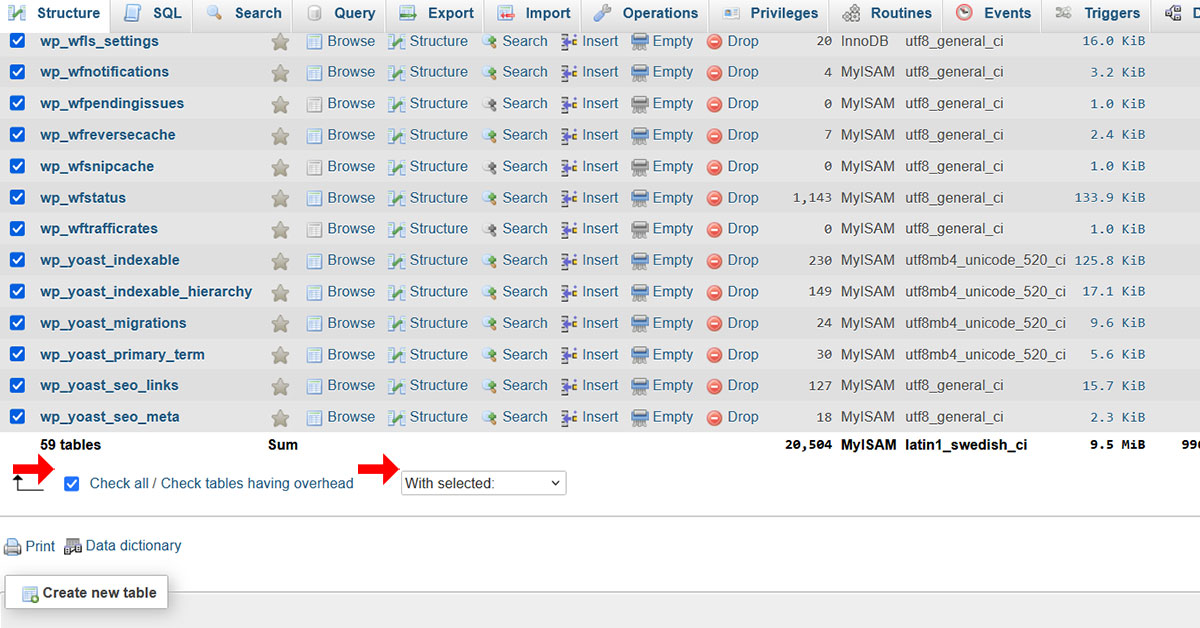Click Browse icon in wp_yoast_indexable row
The image size is (1200, 628).
pos(315,261)
